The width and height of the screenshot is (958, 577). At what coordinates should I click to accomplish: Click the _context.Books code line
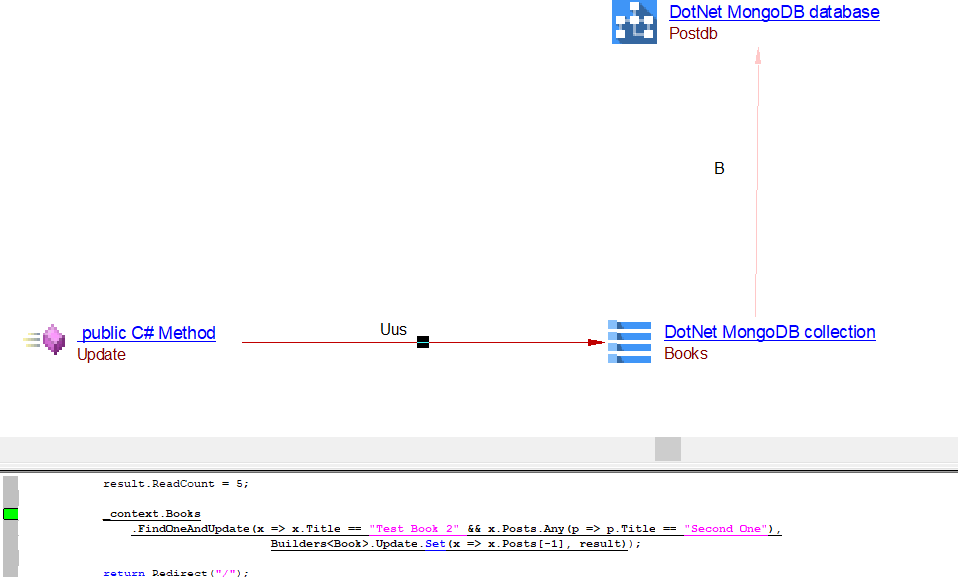(x=154, y=514)
